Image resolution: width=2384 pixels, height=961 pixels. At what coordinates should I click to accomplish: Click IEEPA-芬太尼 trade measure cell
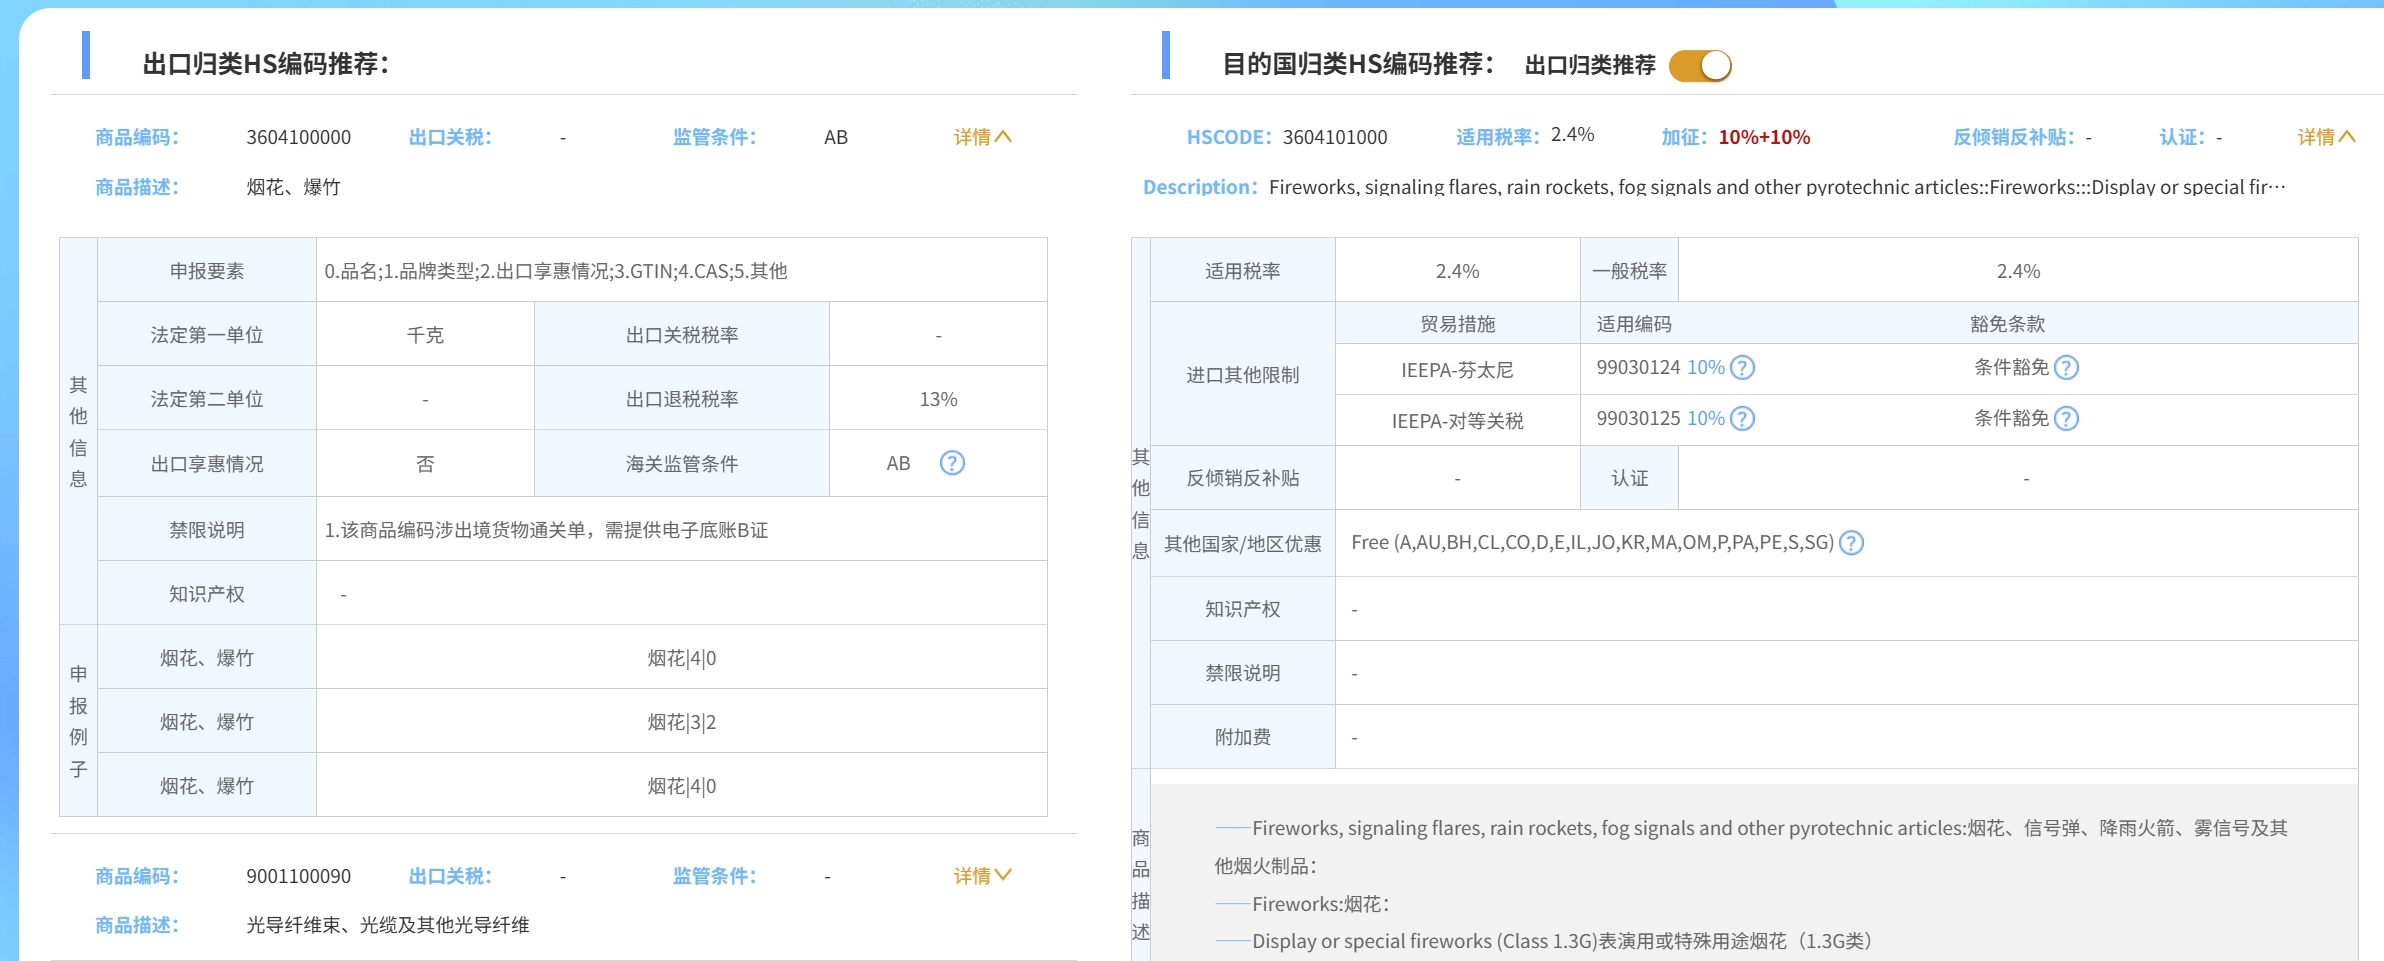pyautogui.click(x=1457, y=370)
